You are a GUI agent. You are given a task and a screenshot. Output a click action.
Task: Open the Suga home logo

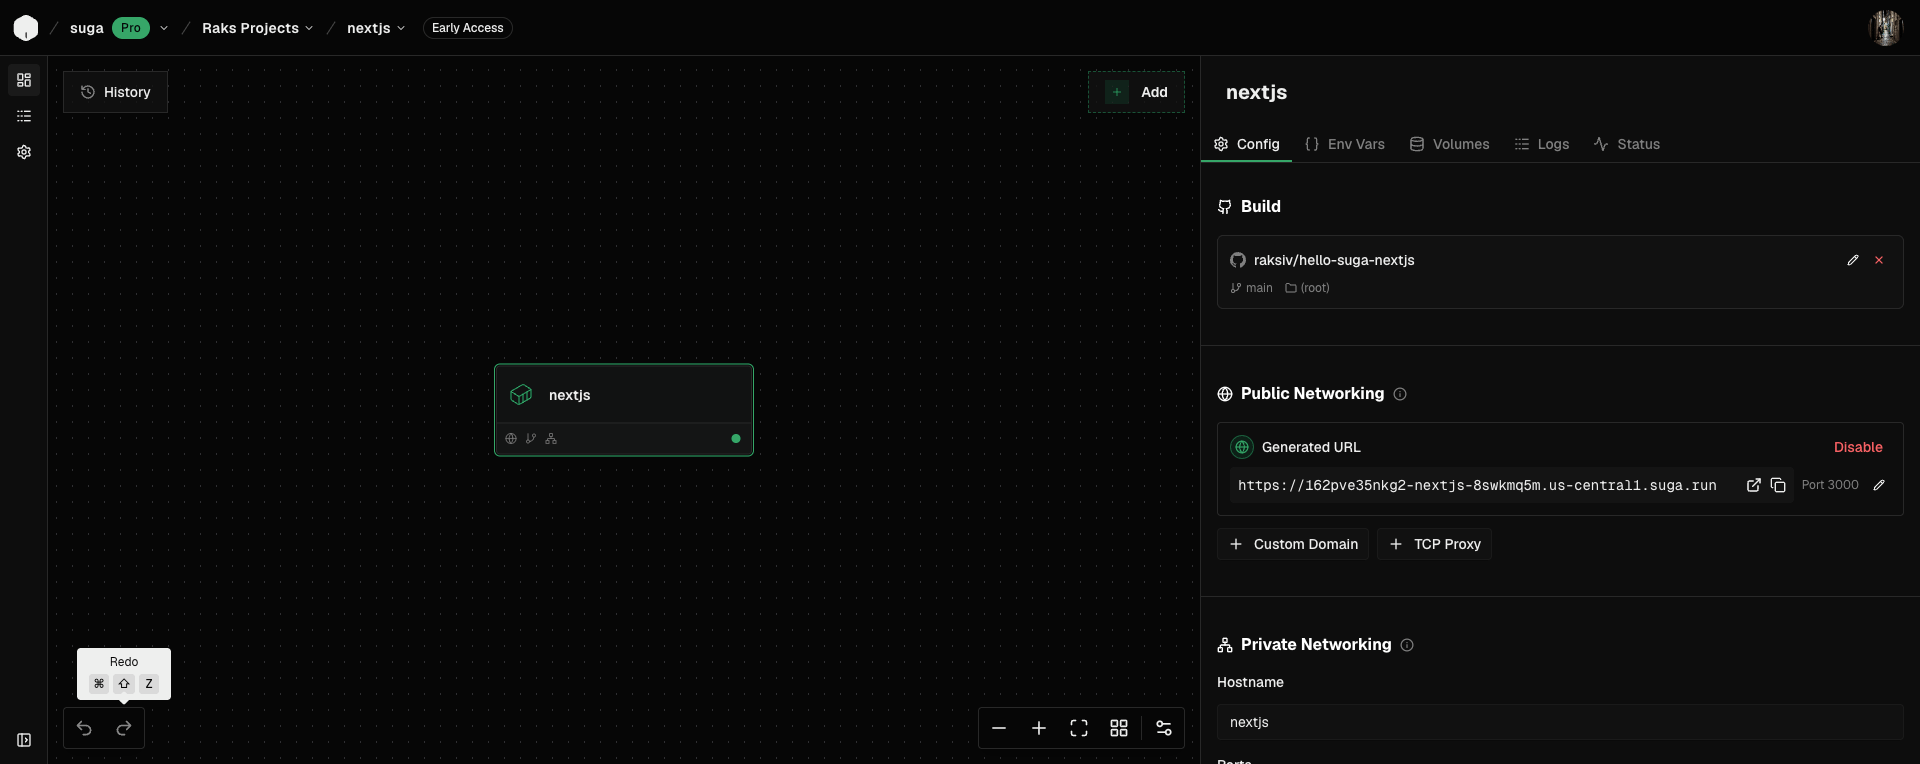(26, 28)
